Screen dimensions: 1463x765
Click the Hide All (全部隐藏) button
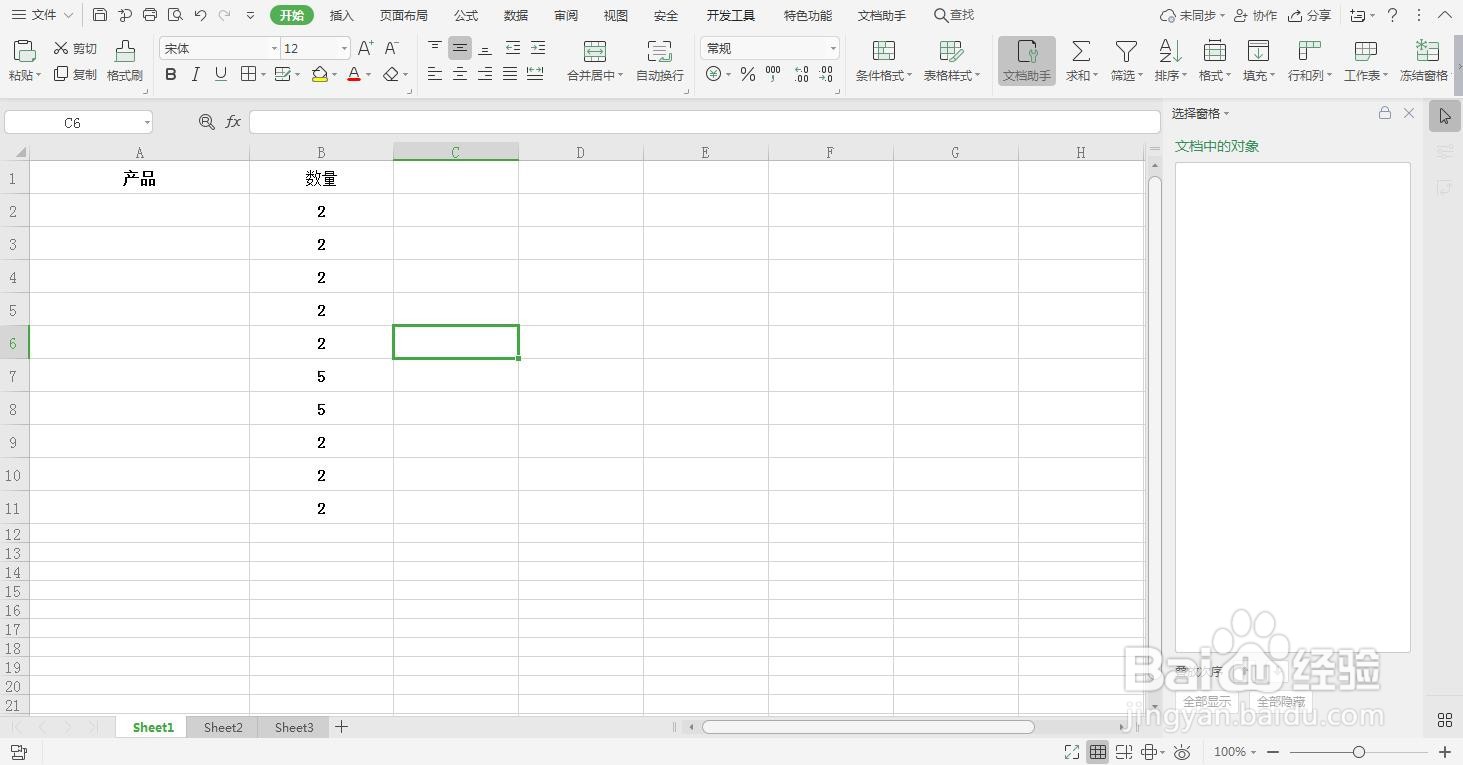[1281, 702]
